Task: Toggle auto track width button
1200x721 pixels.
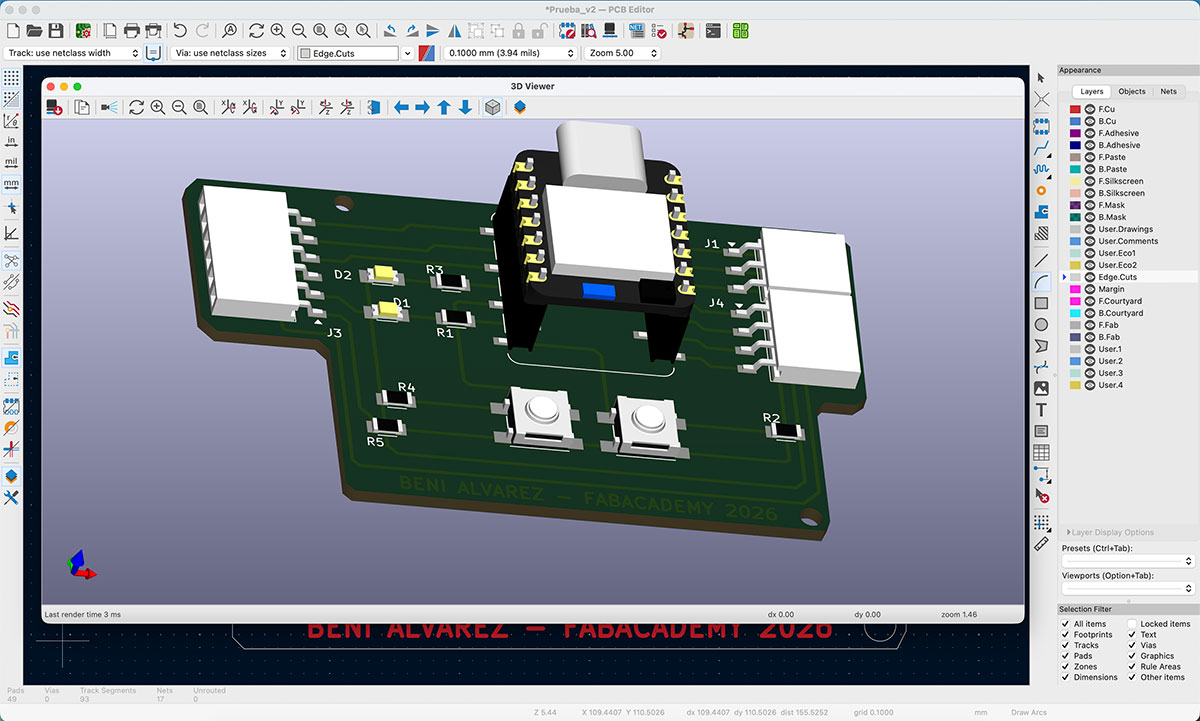Action: [154, 53]
